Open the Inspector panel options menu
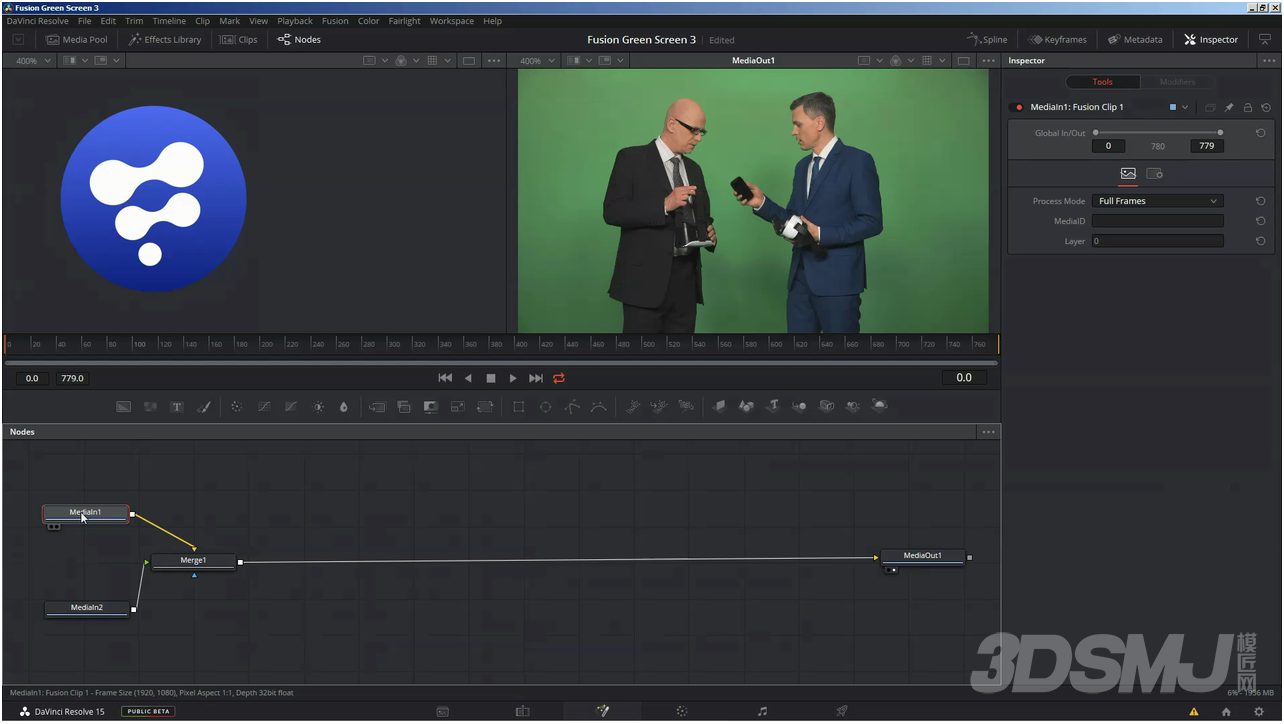The width and height of the screenshot is (1284, 724). [1268, 61]
